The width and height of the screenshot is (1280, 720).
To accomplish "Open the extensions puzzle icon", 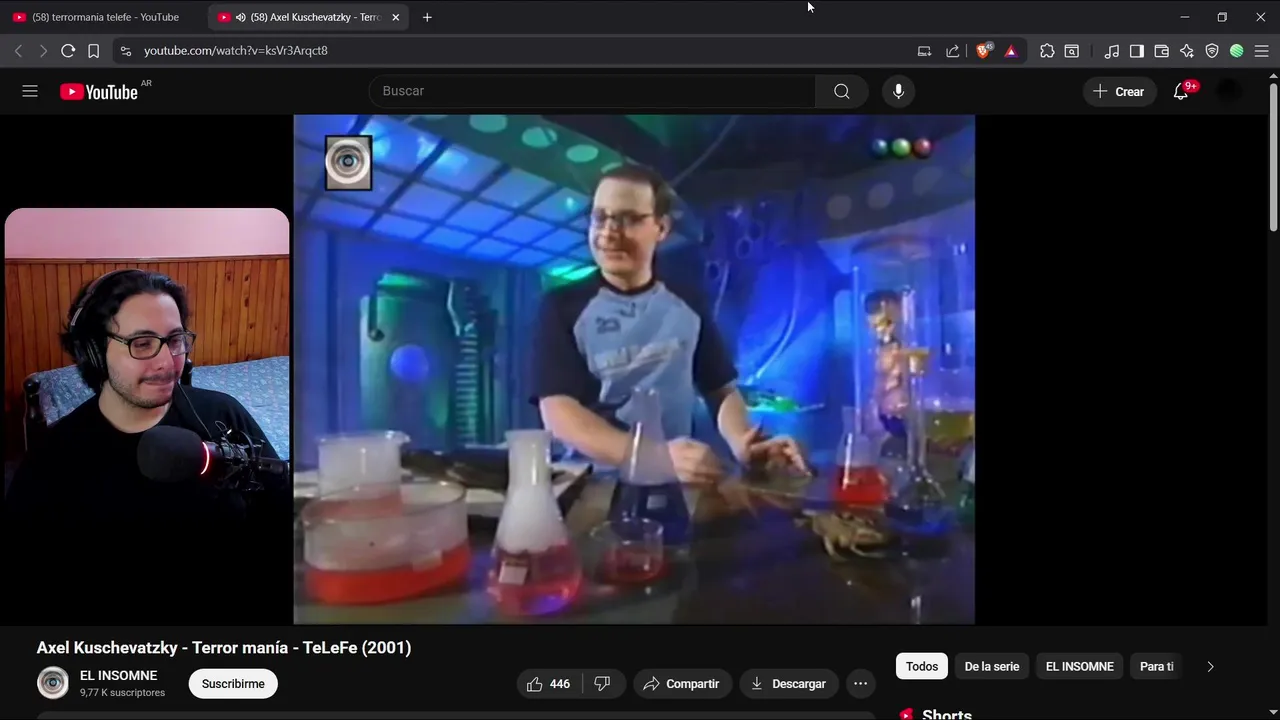I will (1047, 51).
